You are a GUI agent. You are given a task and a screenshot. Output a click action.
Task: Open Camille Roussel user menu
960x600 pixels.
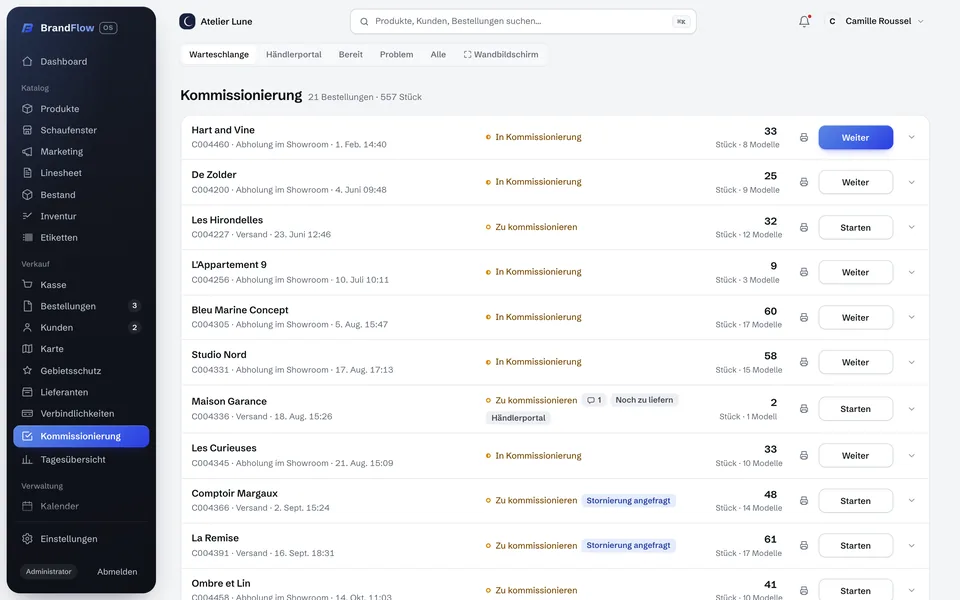(x=876, y=21)
